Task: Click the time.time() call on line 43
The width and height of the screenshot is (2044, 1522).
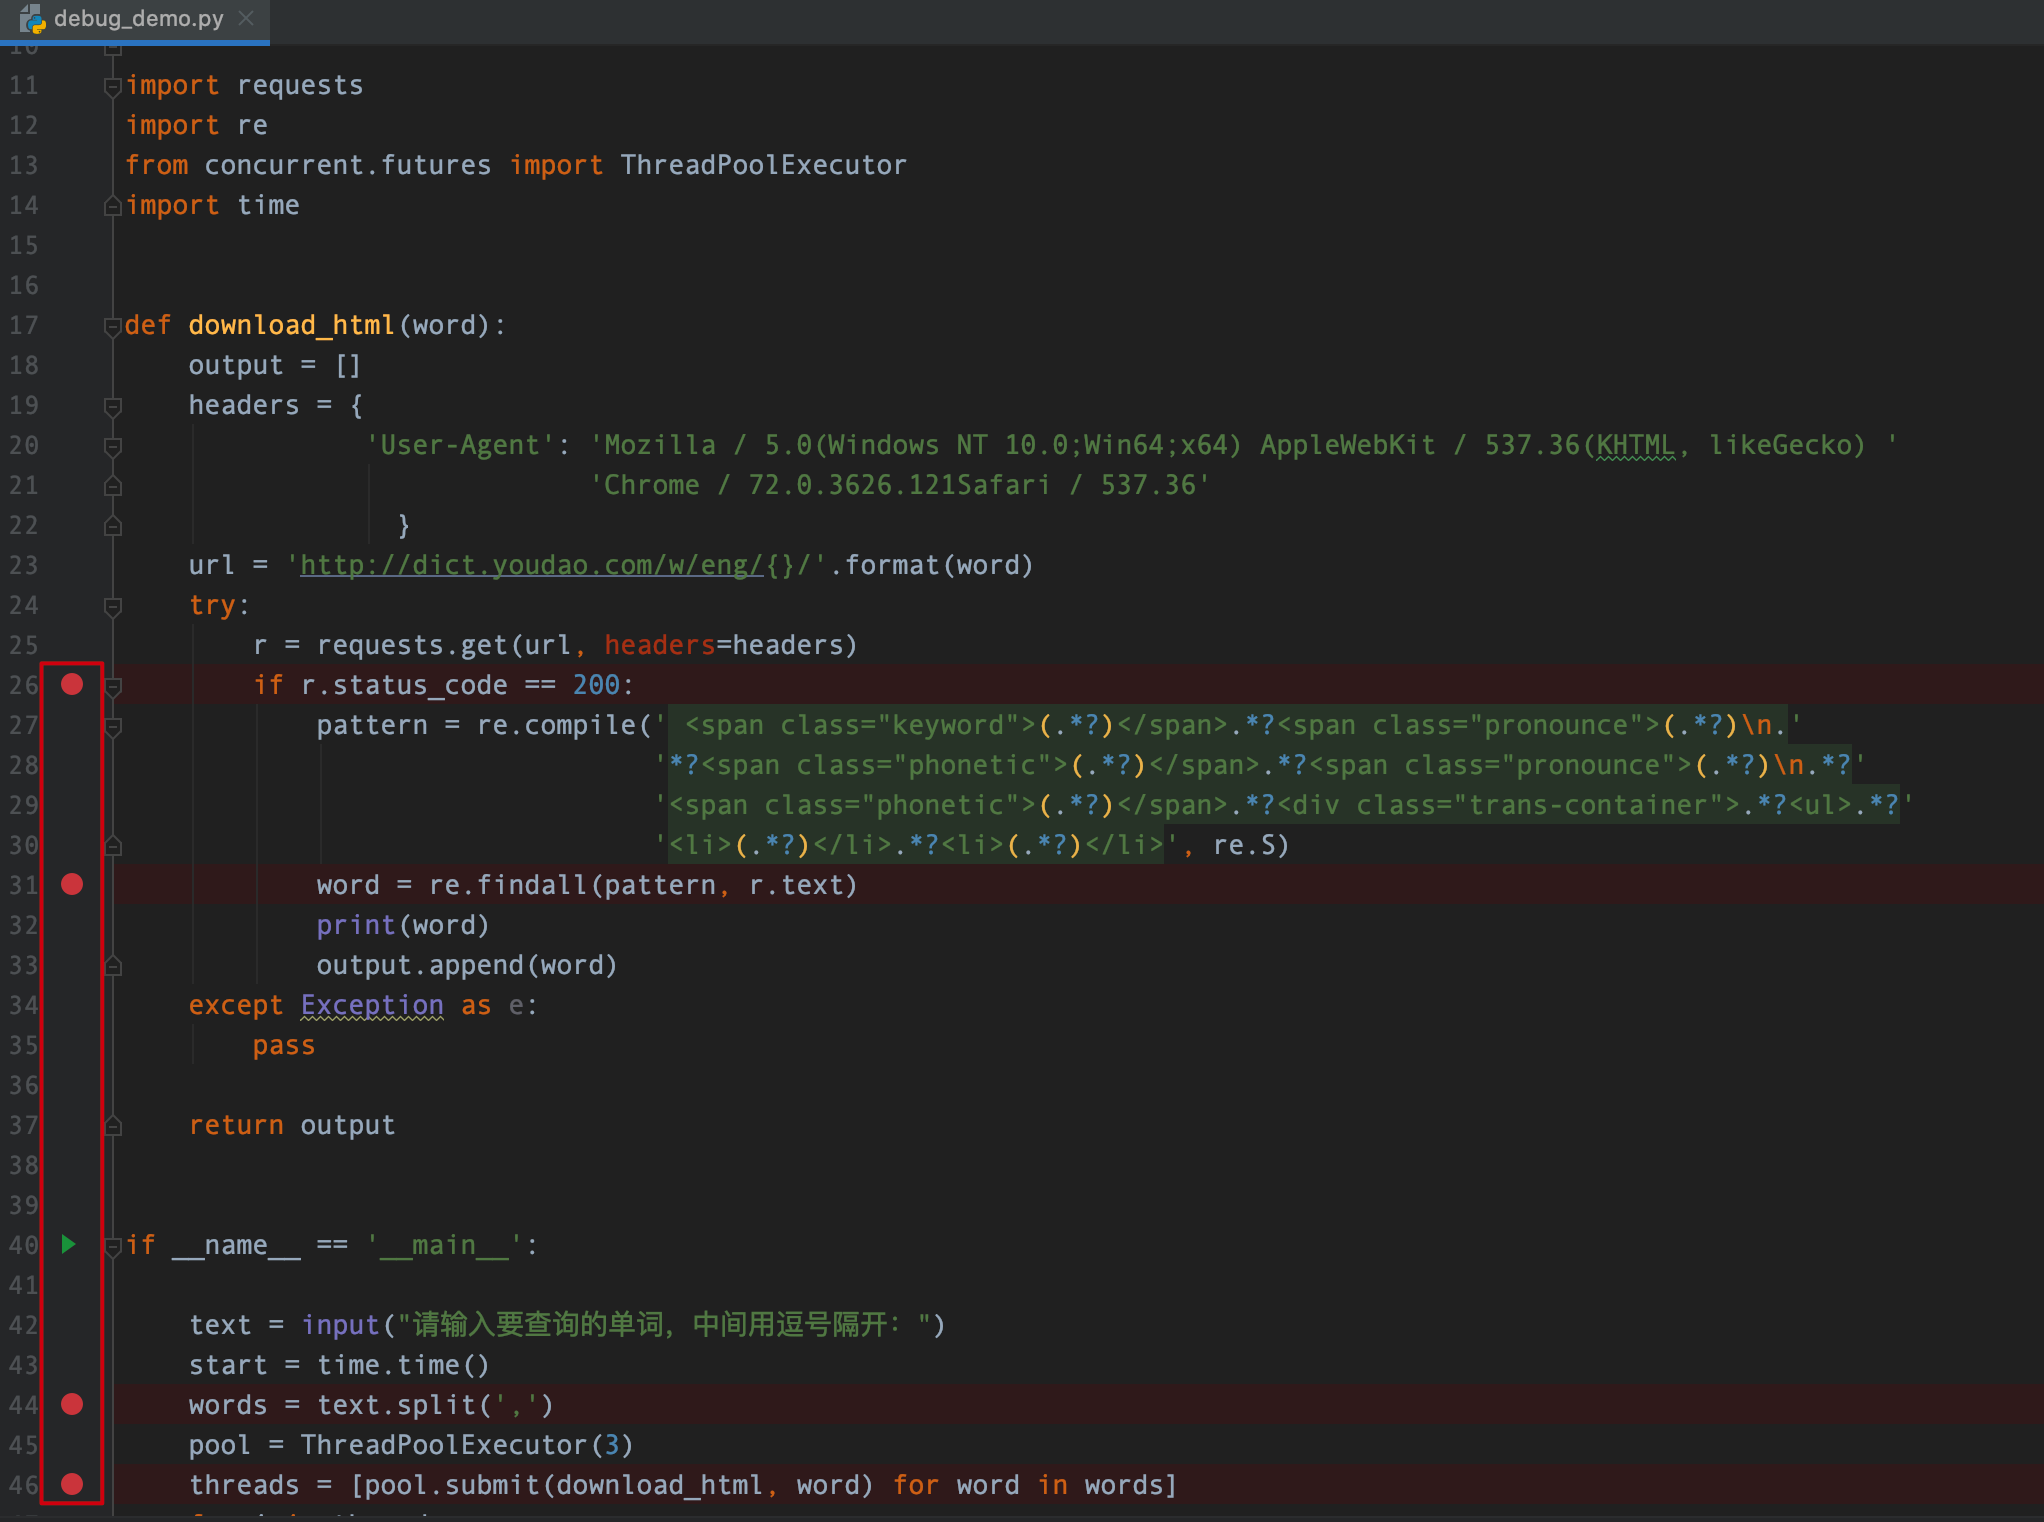Action: (403, 1365)
